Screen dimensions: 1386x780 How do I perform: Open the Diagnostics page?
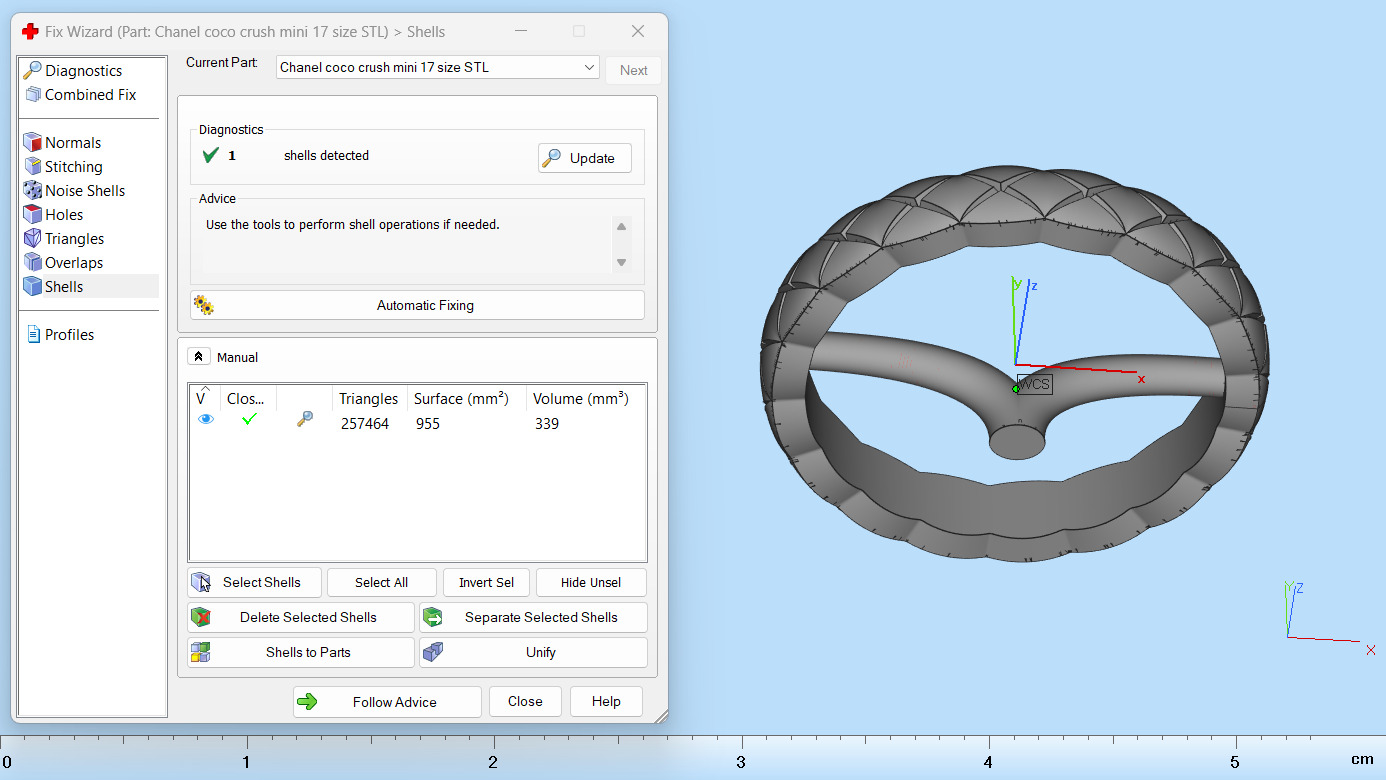click(83, 71)
